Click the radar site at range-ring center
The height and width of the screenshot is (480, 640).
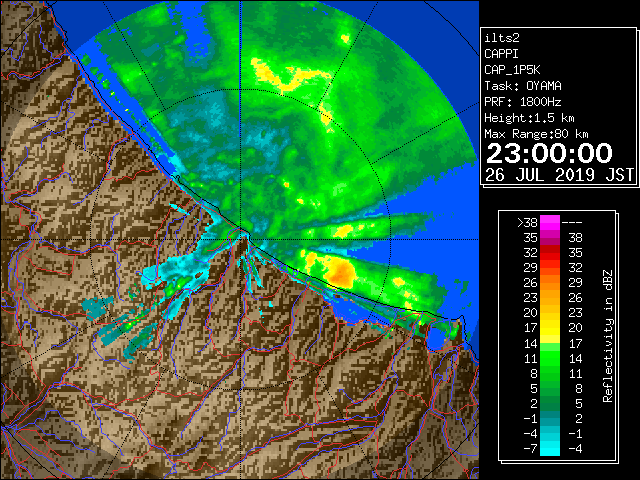240,239
